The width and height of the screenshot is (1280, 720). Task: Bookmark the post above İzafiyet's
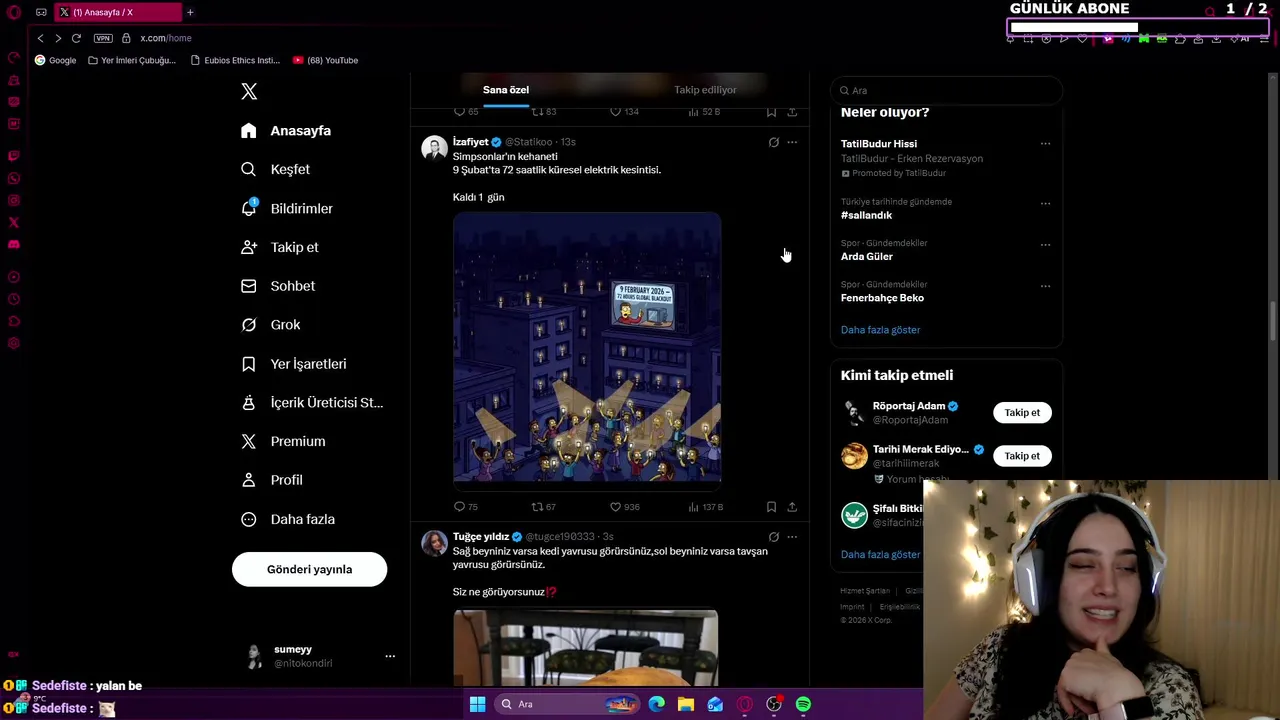(x=771, y=112)
